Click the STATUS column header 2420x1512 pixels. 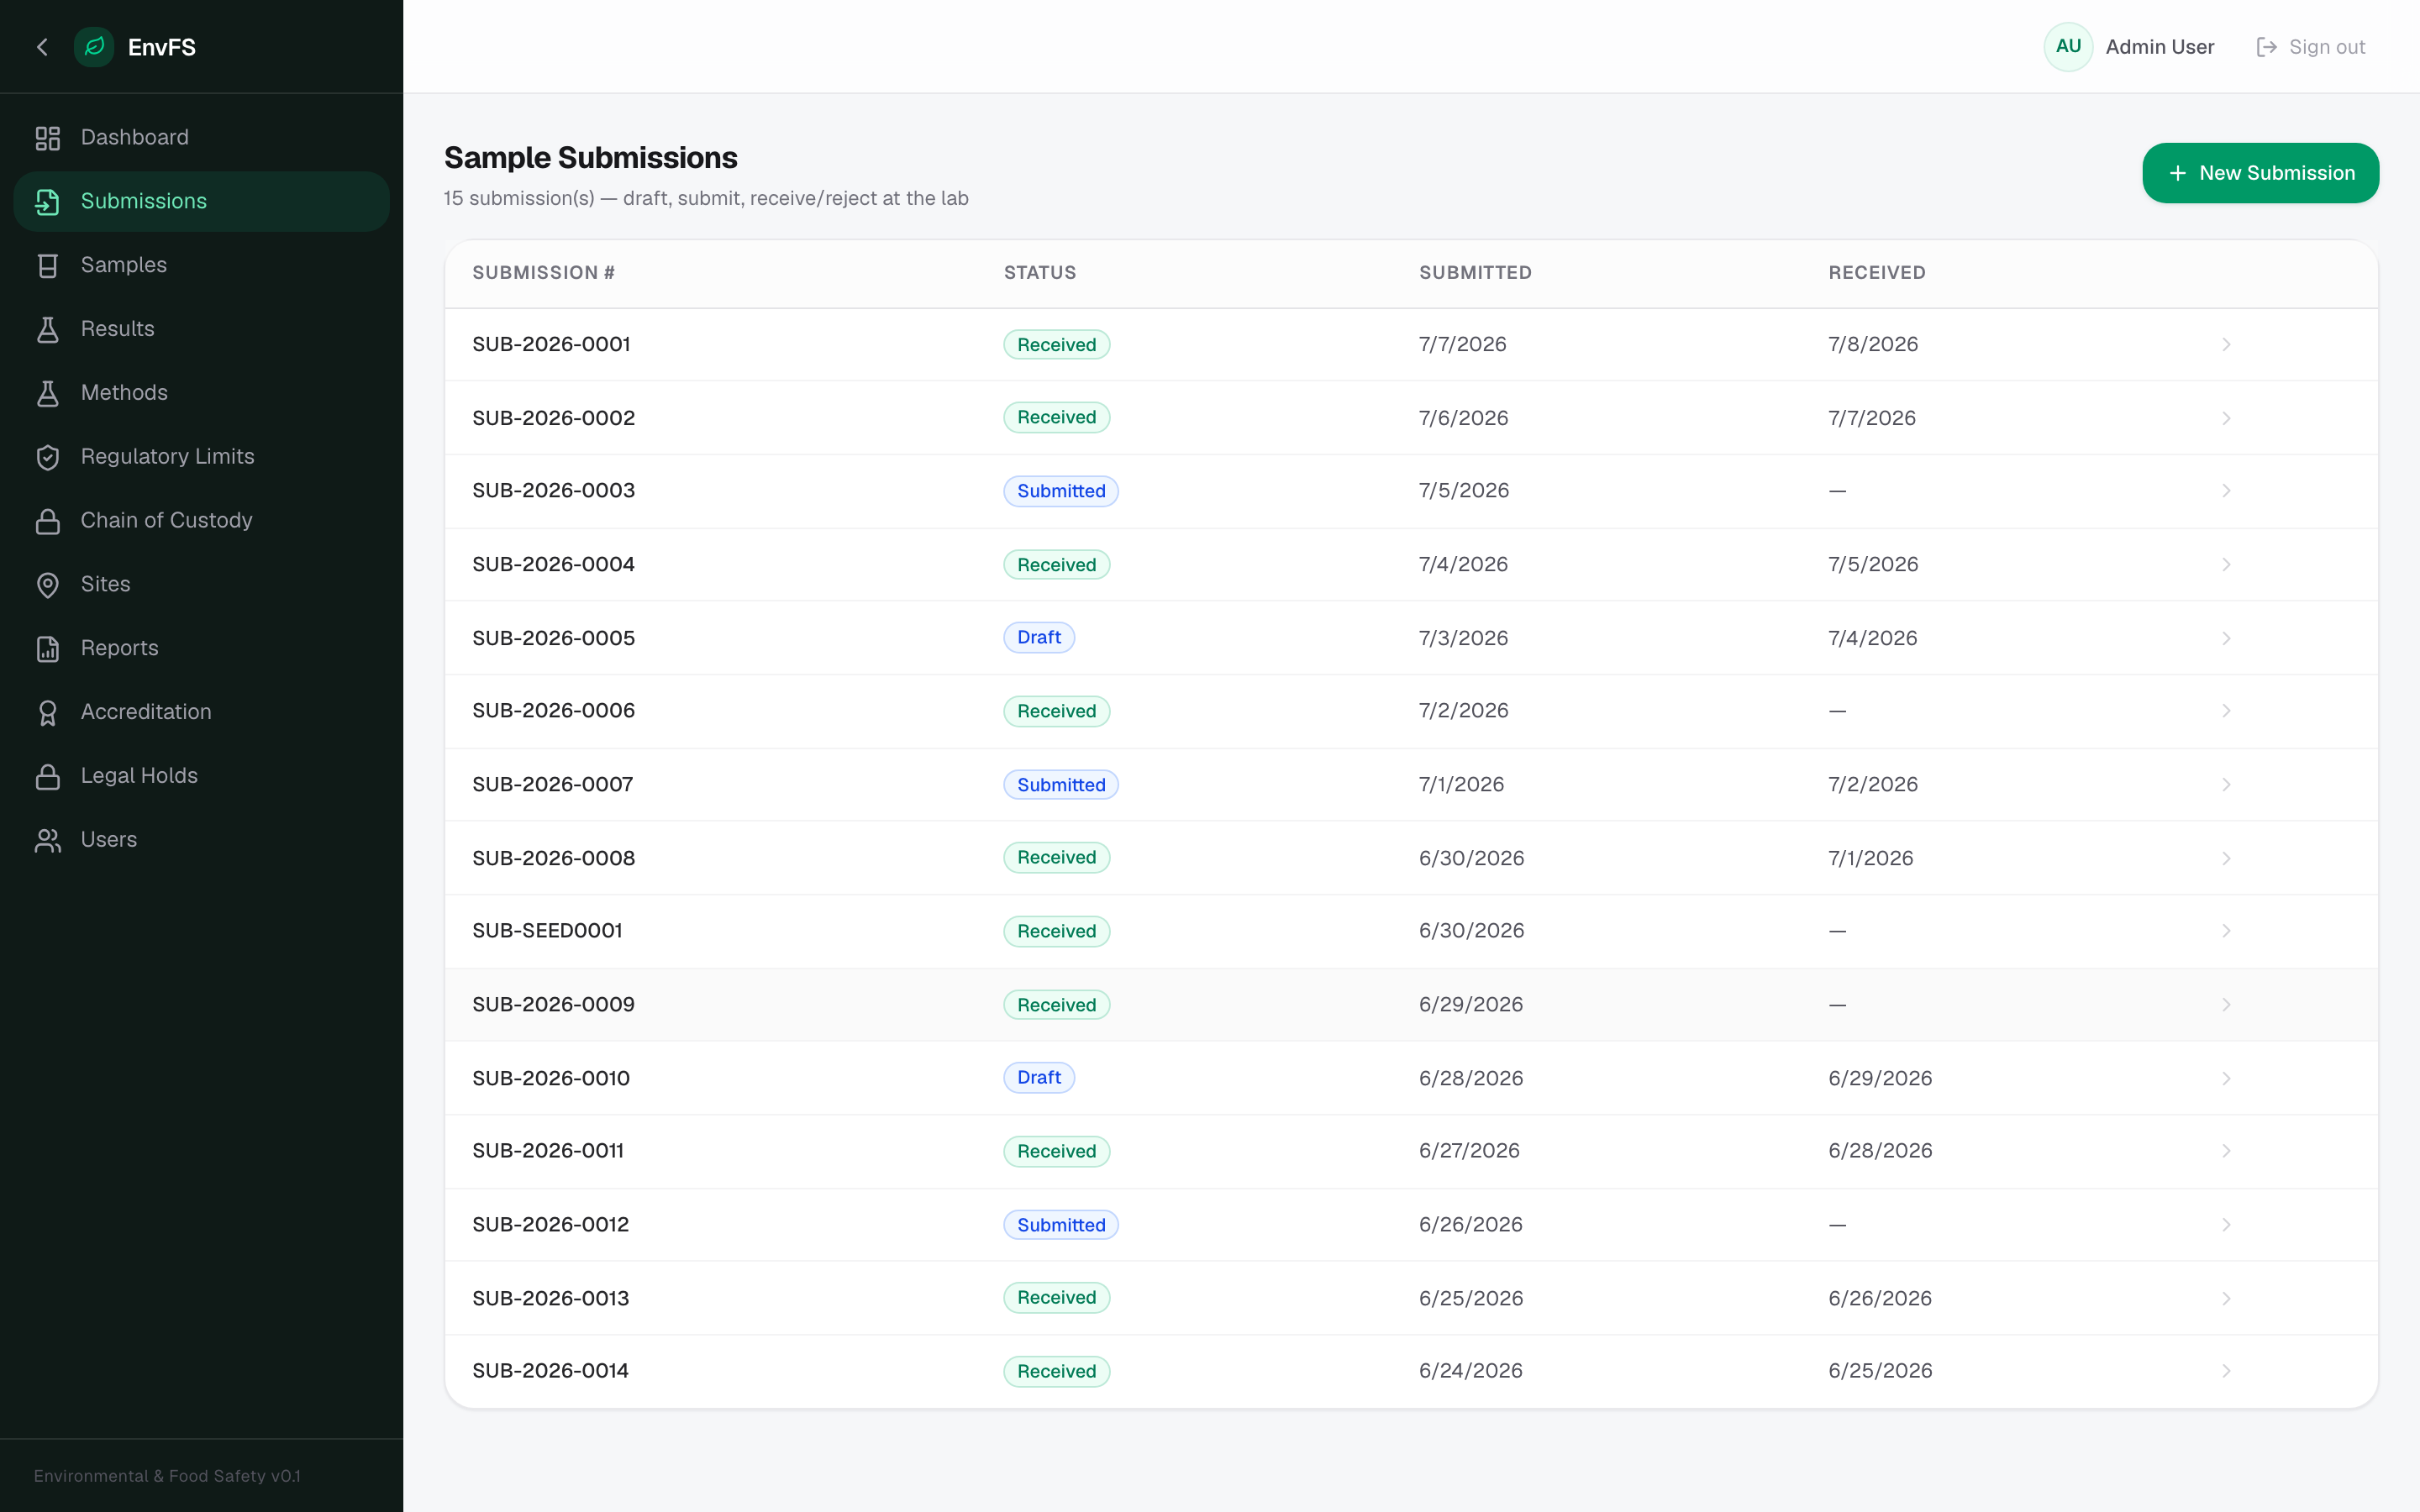pyautogui.click(x=1040, y=273)
